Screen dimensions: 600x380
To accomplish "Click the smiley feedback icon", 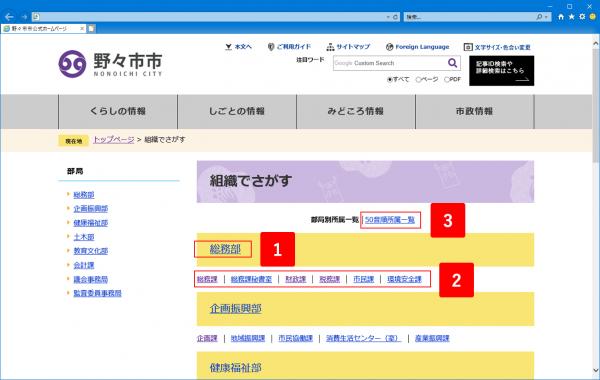I will tap(593, 17).
